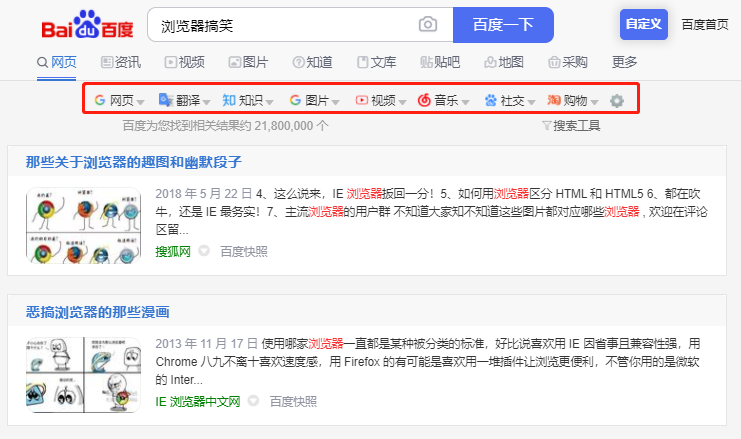Click the verified badge next to IE 浏览器中文网

[x=253, y=401]
